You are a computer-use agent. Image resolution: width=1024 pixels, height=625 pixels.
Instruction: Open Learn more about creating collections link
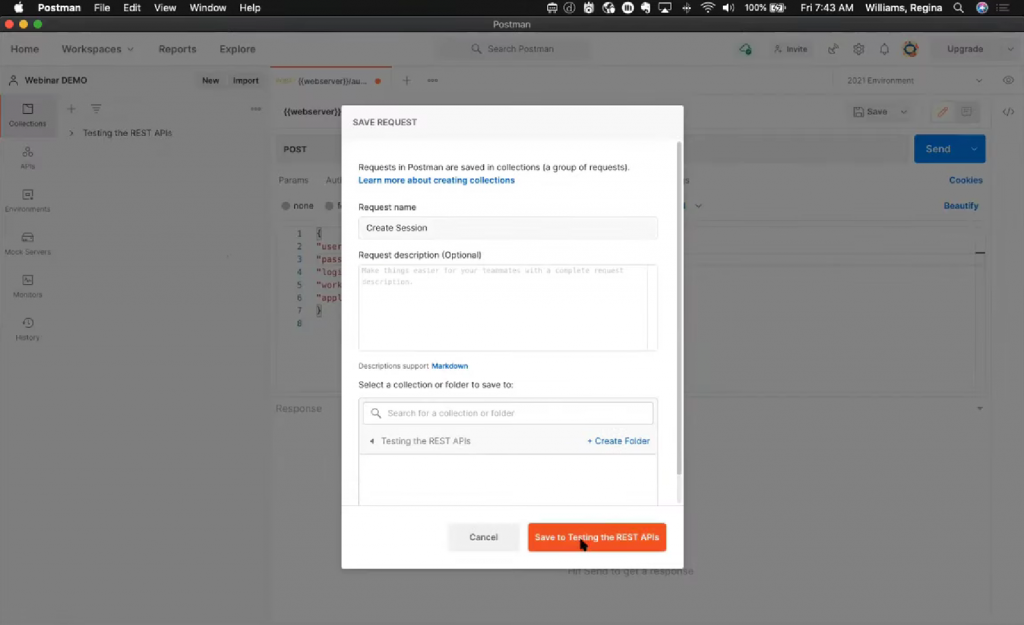point(436,180)
